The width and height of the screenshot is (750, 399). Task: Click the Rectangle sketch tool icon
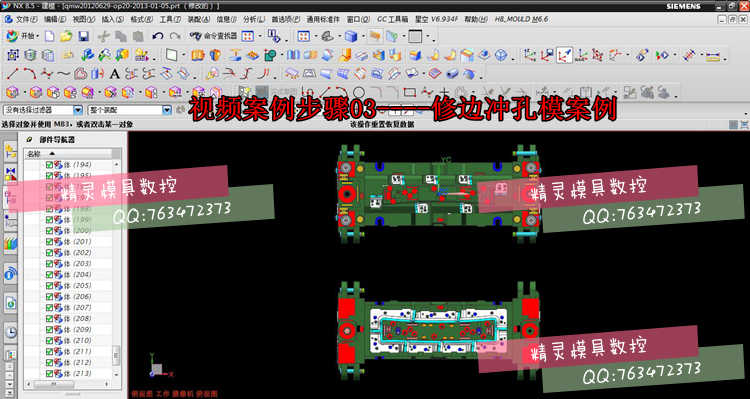409,92
